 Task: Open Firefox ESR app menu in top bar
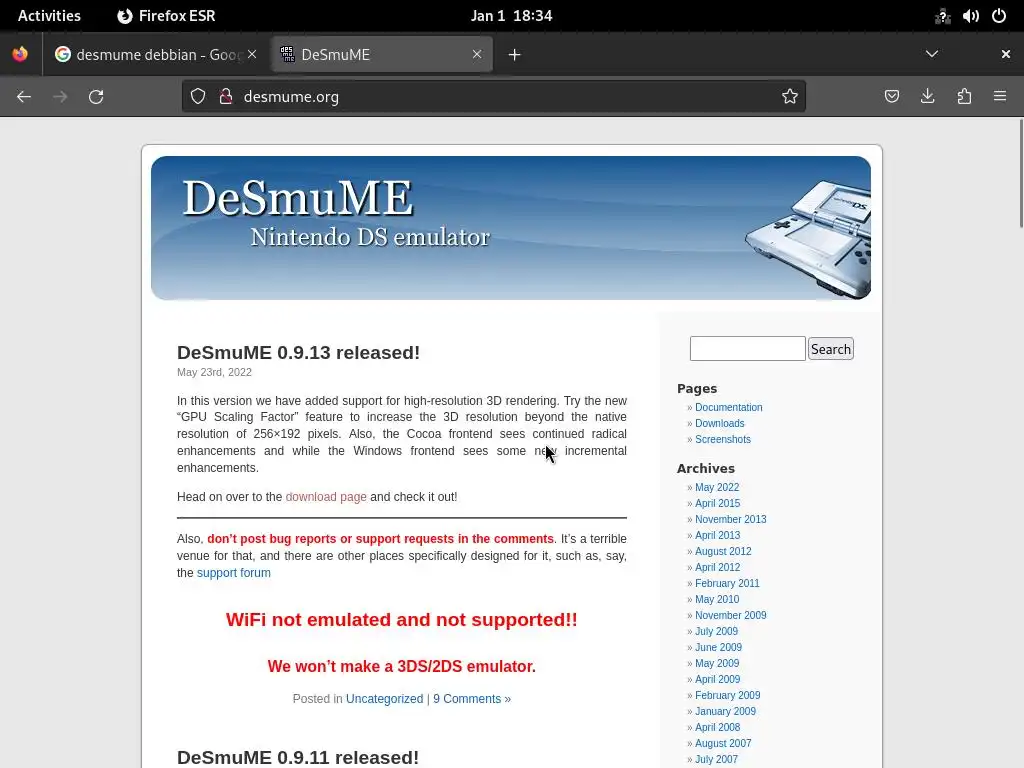[x=166, y=16]
